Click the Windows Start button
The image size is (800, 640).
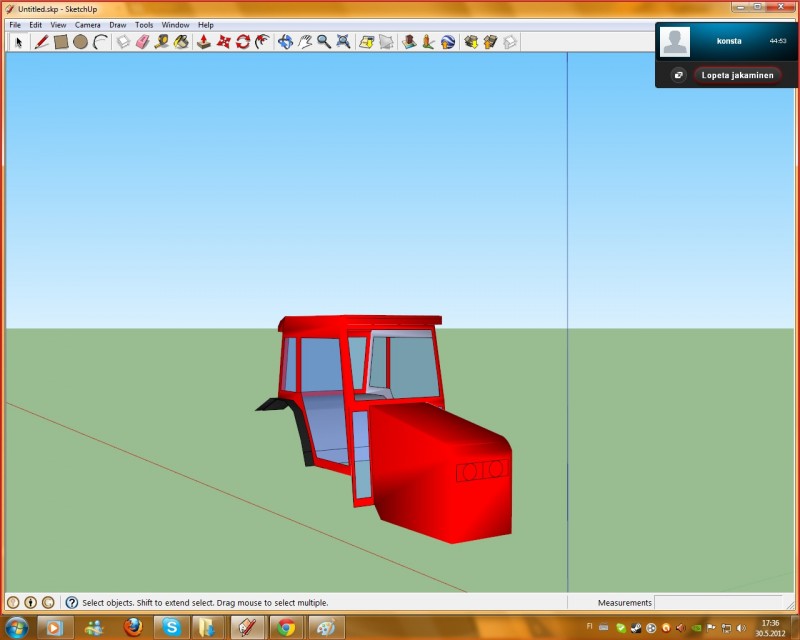click(x=17, y=627)
